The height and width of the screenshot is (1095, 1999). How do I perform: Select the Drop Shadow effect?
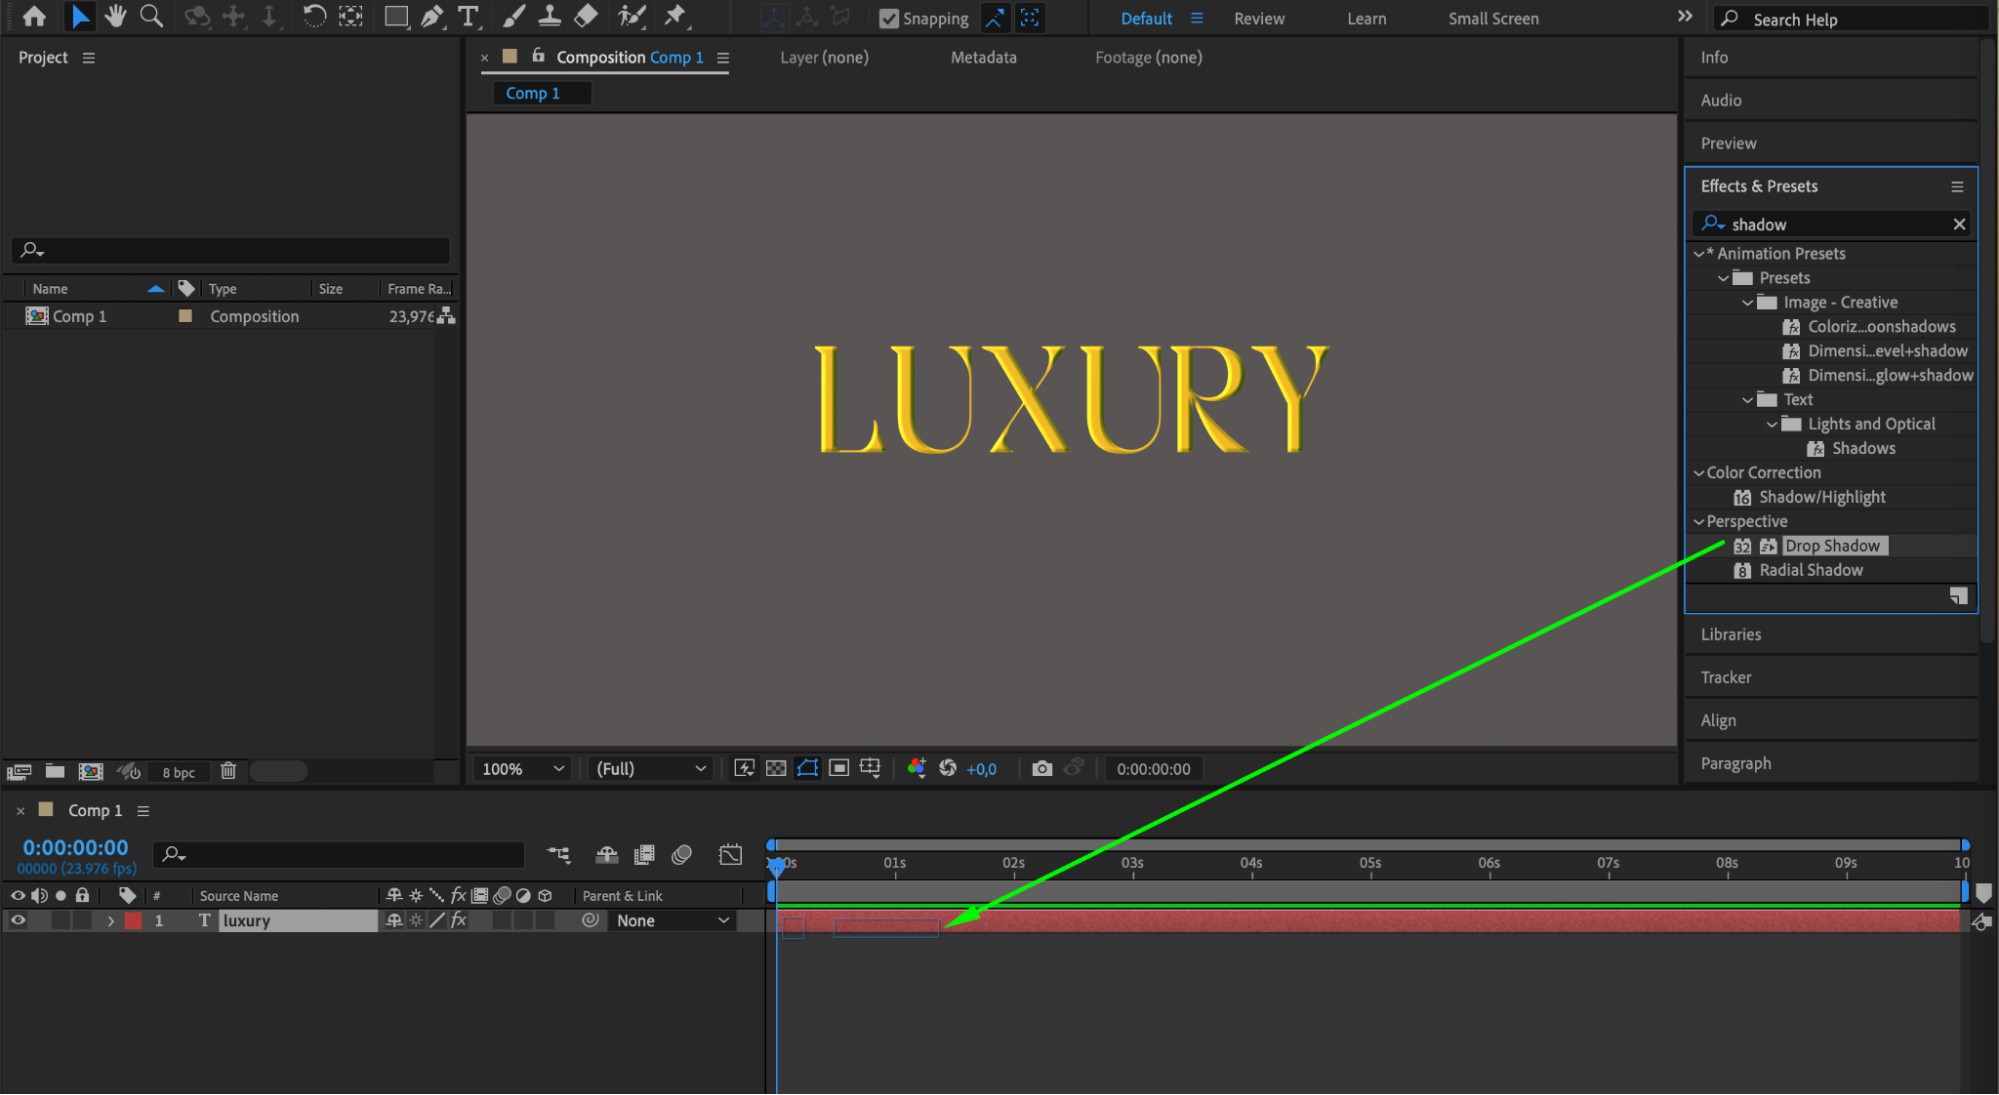coord(1831,546)
